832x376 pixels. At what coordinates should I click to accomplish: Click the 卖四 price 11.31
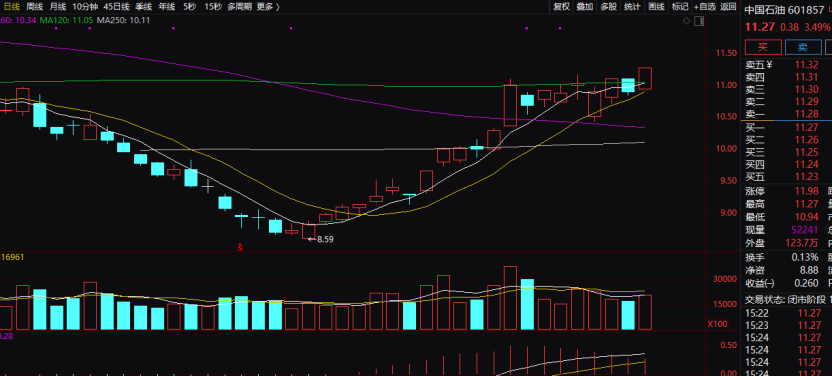807,77
